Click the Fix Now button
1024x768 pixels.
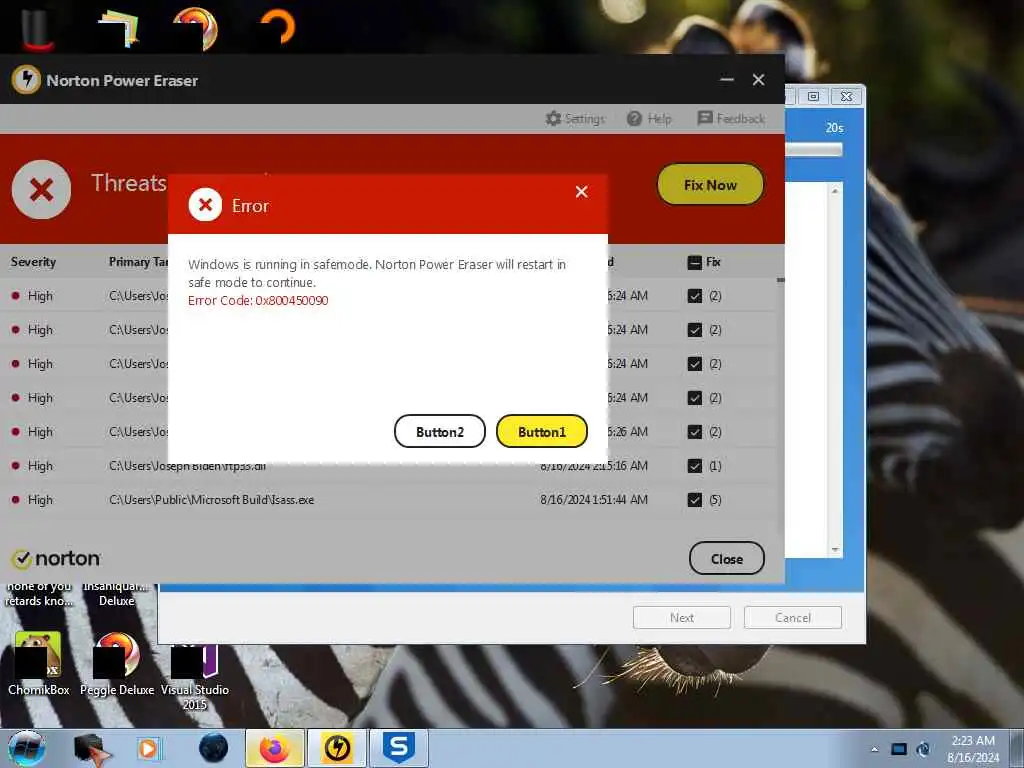click(710, 185)
